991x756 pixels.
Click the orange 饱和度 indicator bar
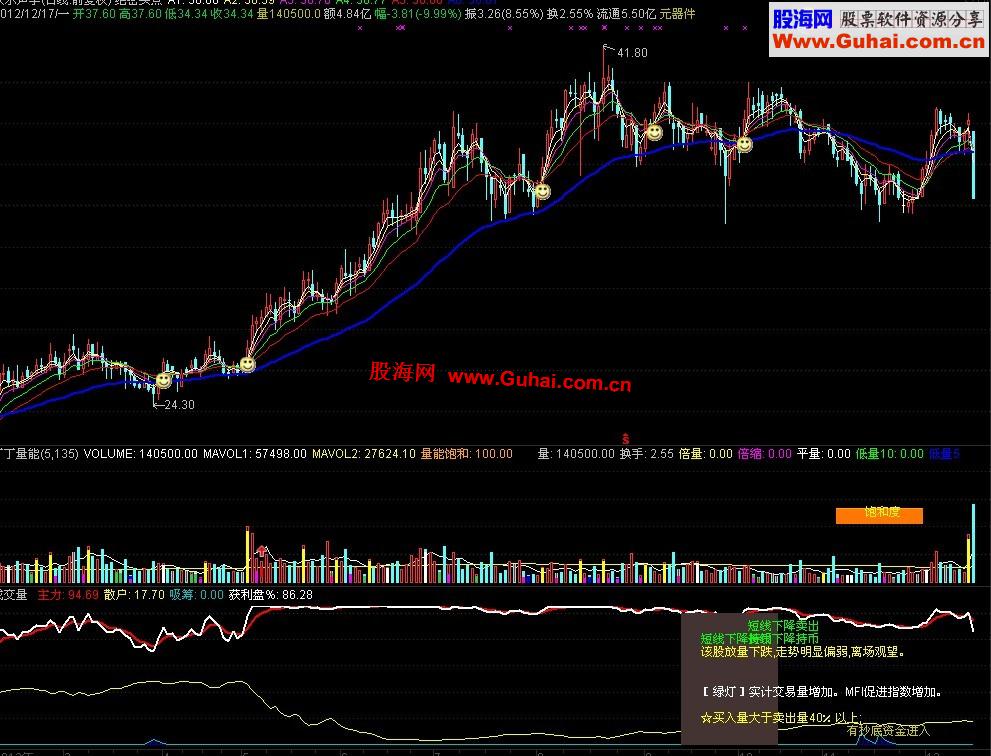point(879,515)
